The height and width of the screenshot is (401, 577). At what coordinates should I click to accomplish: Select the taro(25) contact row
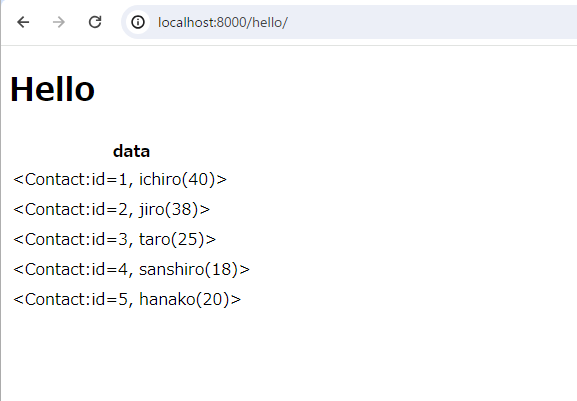[x=114, y=239]
